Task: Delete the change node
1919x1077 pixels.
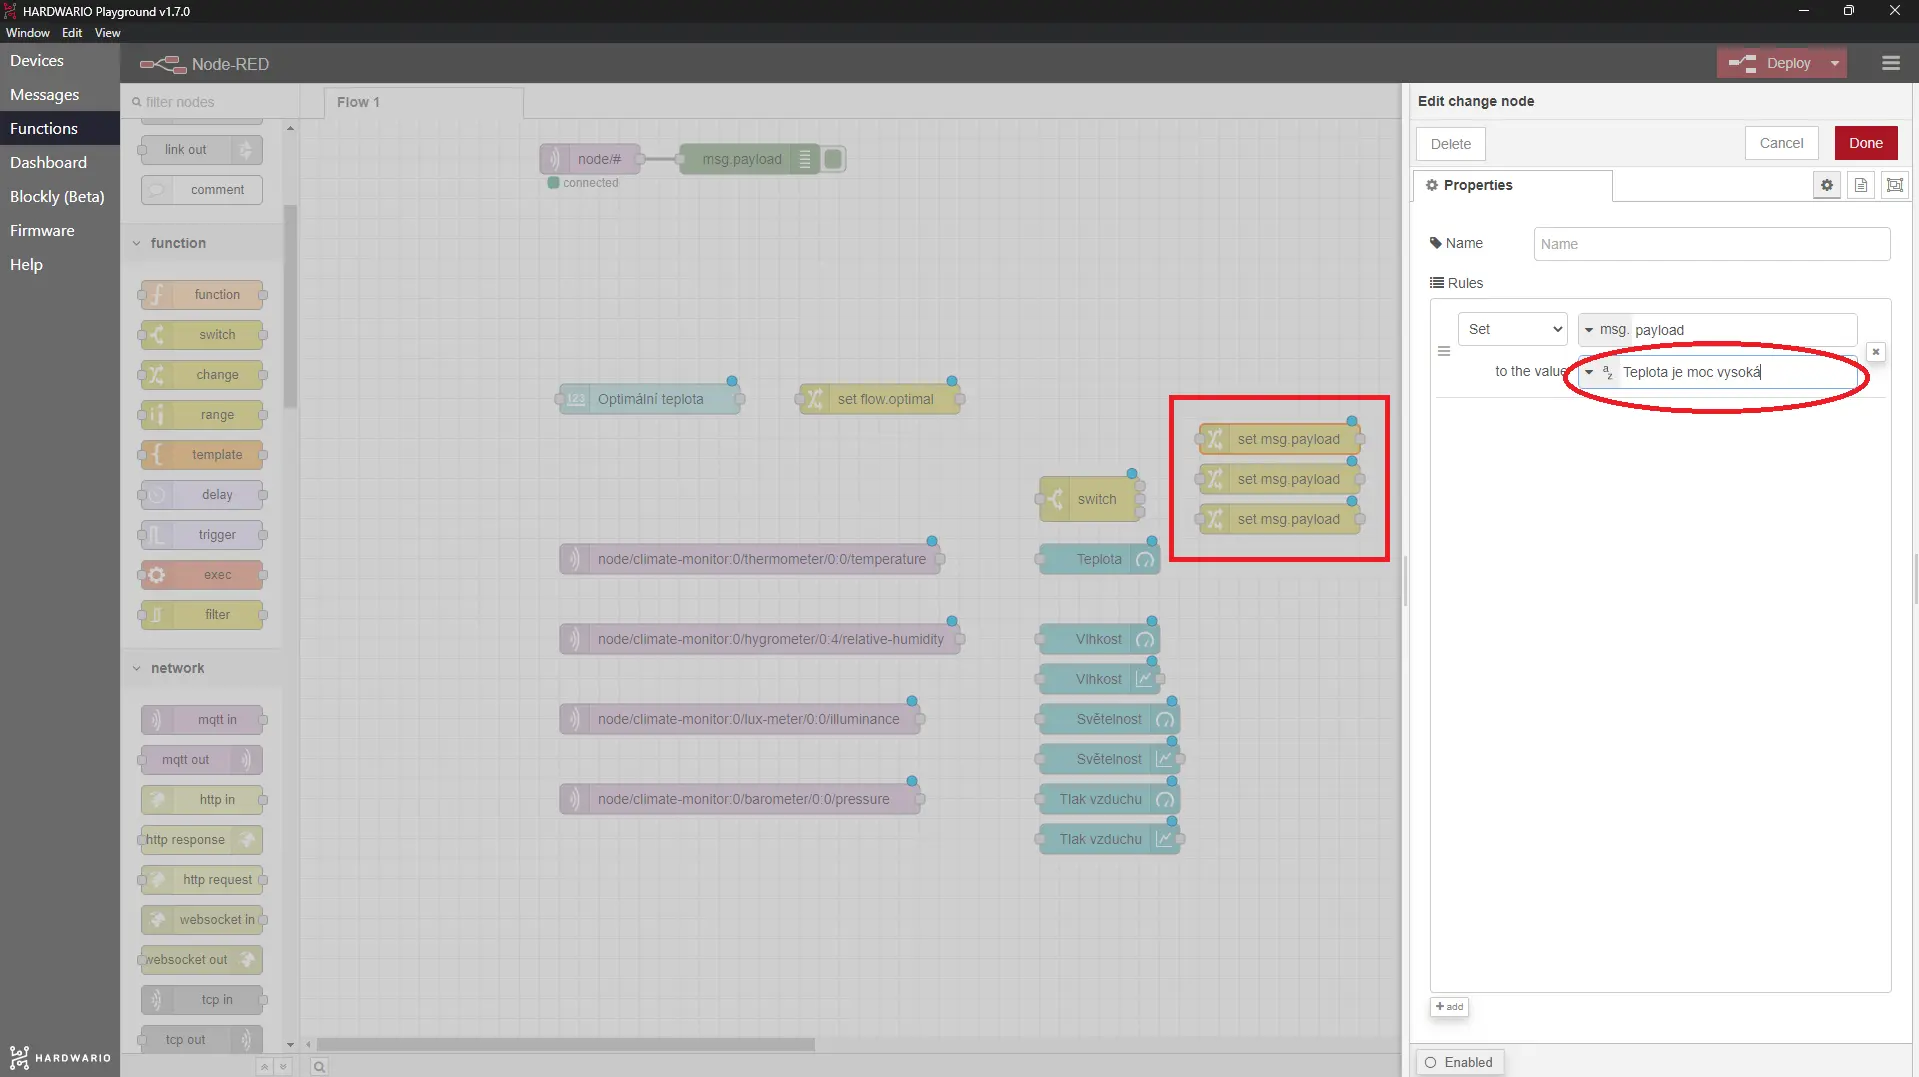Action: pyautogui.click(x=1450, y=144)
